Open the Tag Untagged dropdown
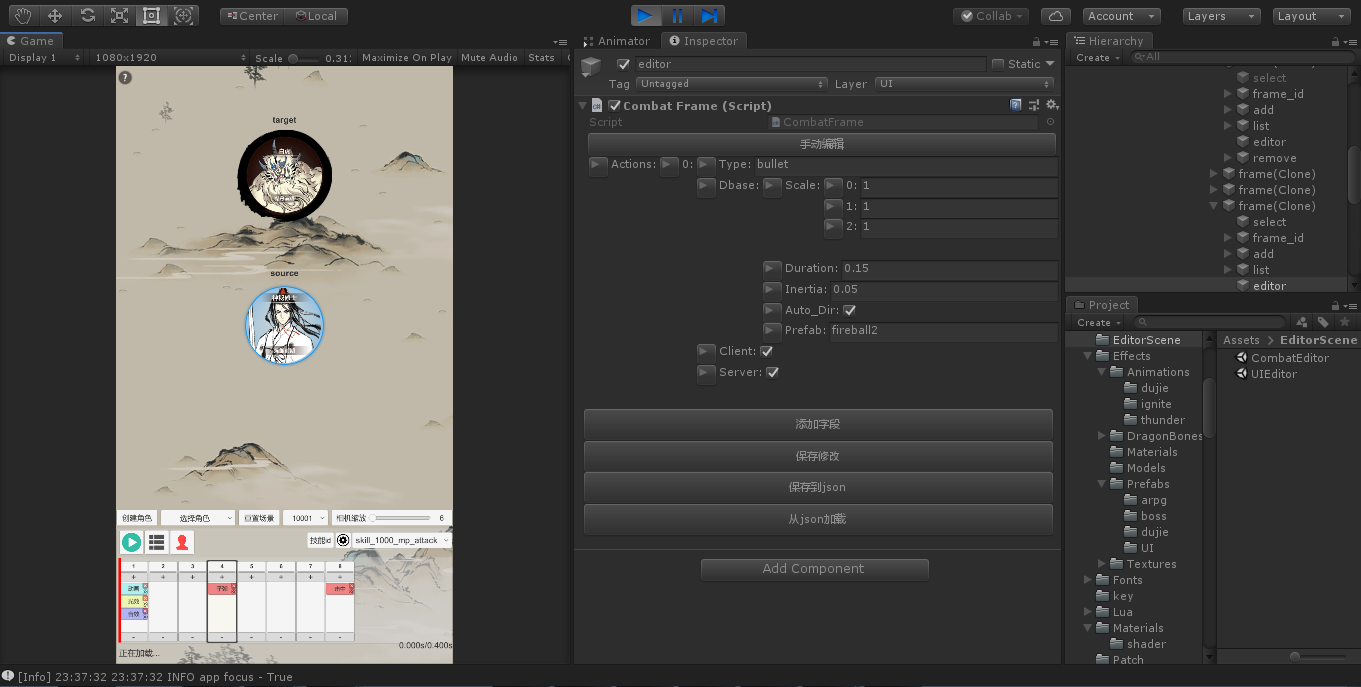The image size is (1361, 687). coord(732,84)
